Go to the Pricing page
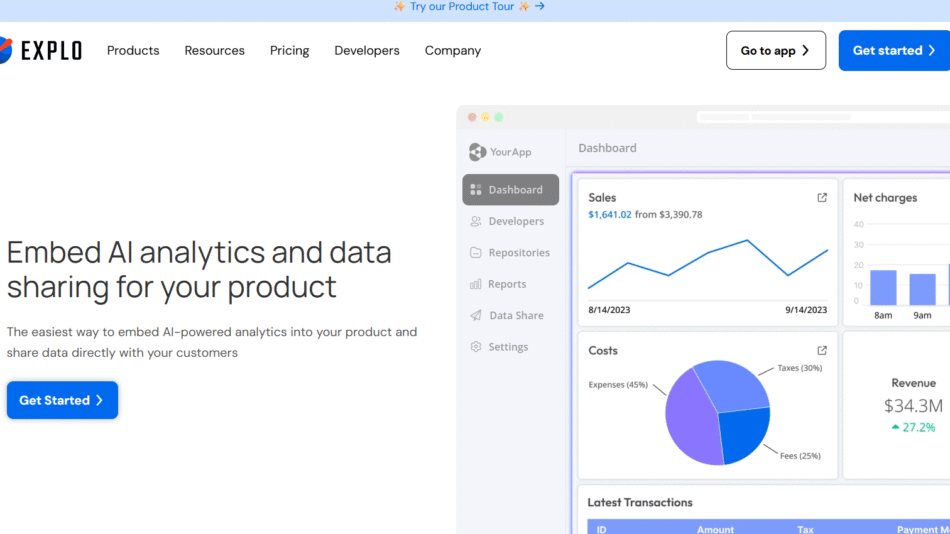Screen dimensions: 950x534 [x=289, y=51]
